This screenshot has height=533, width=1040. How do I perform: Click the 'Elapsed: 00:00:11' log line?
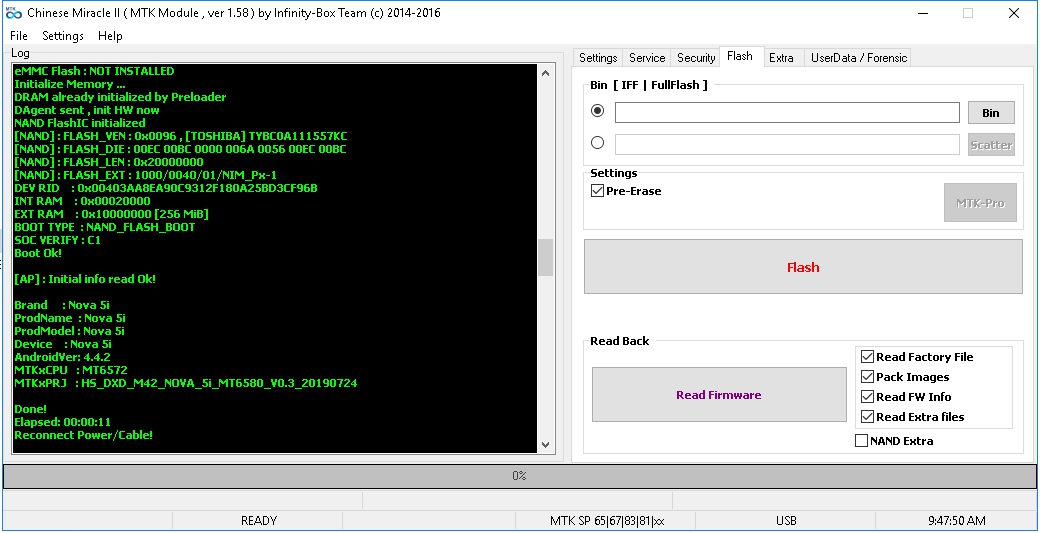pyautogui.click(x=62, y=422)
